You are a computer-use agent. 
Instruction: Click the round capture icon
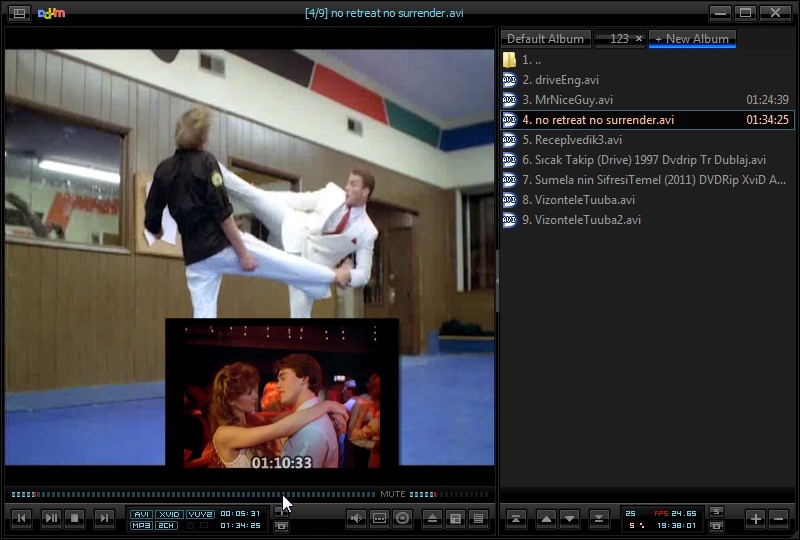click(403, 518)
